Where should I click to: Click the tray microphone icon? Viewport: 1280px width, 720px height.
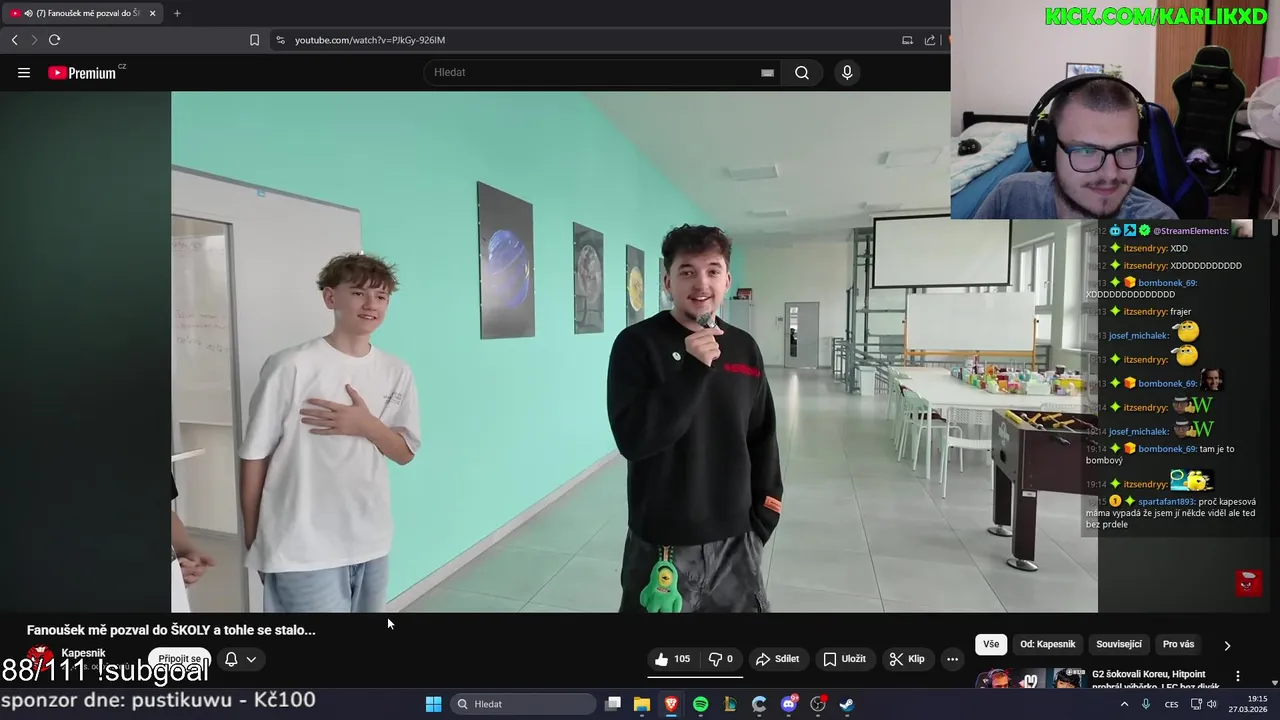pos(1146,704)
